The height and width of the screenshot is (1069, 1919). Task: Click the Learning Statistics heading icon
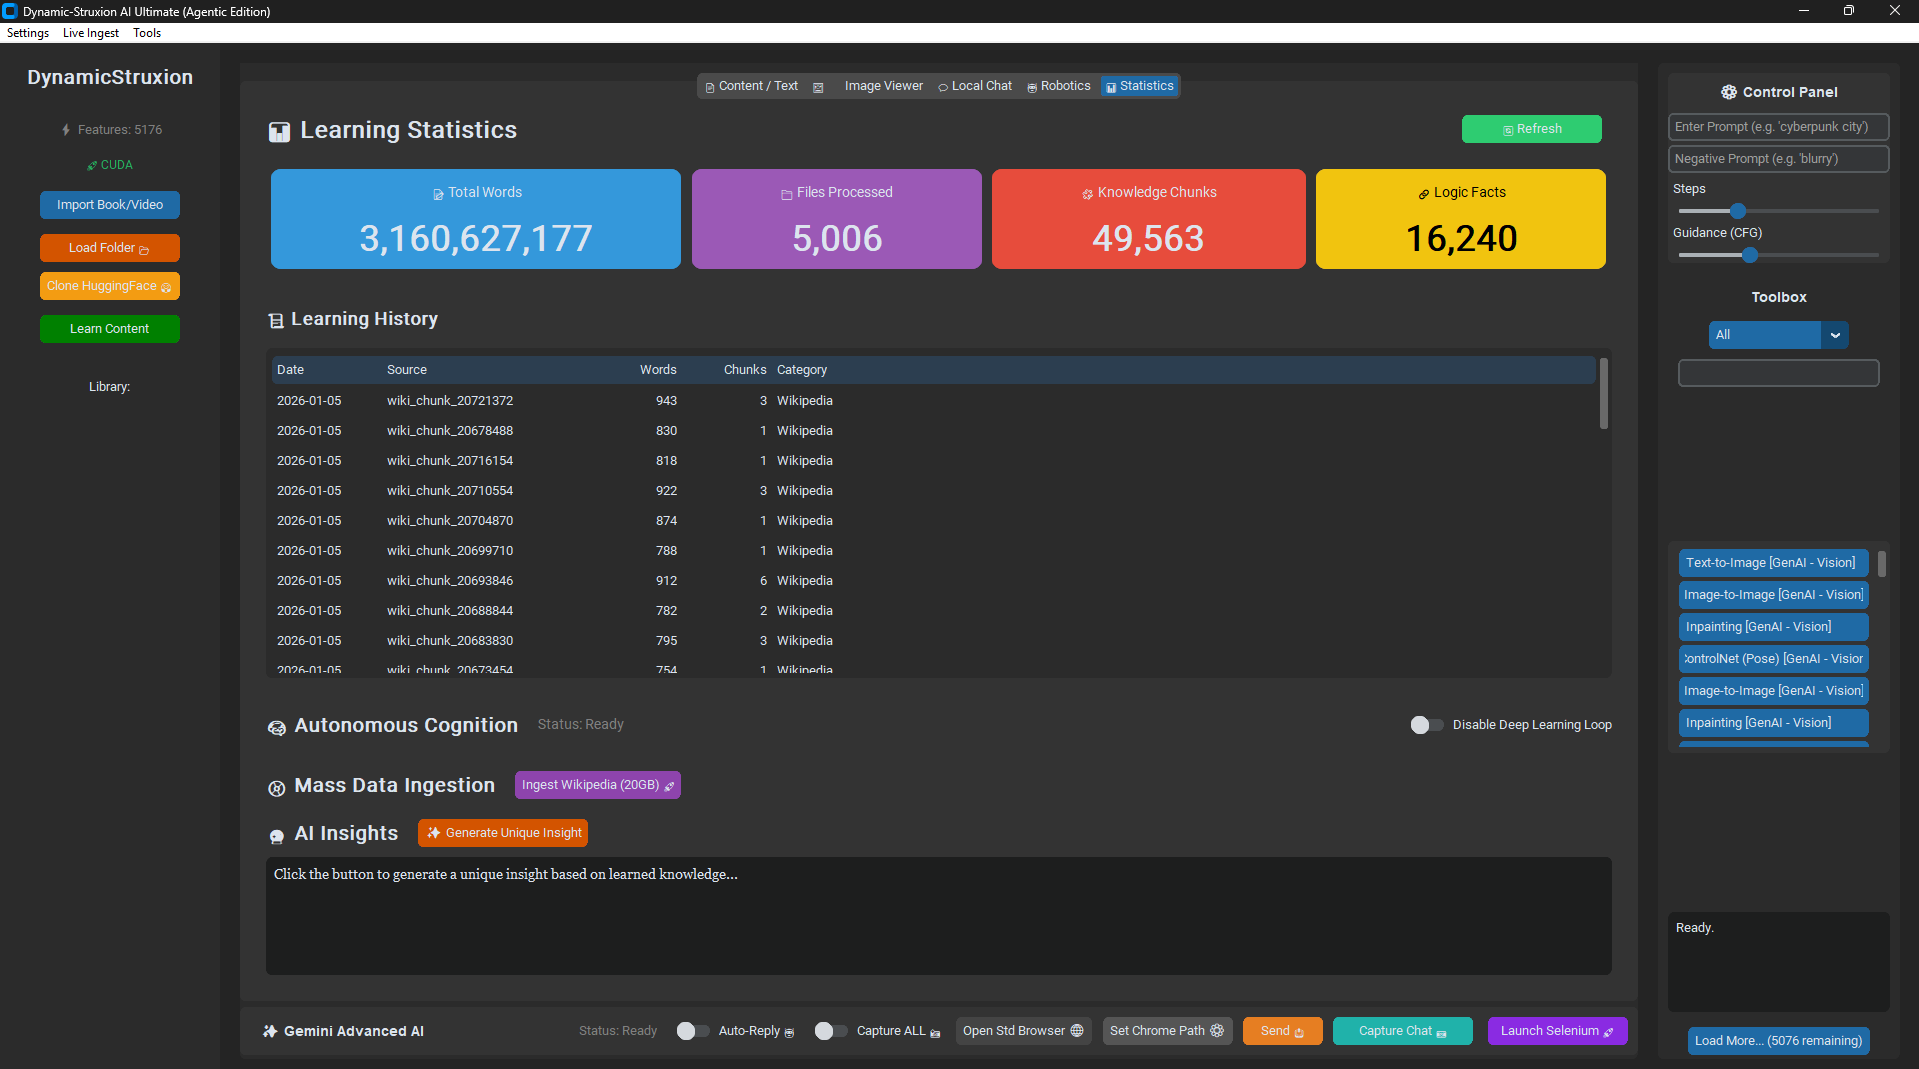tap(279, 132)
